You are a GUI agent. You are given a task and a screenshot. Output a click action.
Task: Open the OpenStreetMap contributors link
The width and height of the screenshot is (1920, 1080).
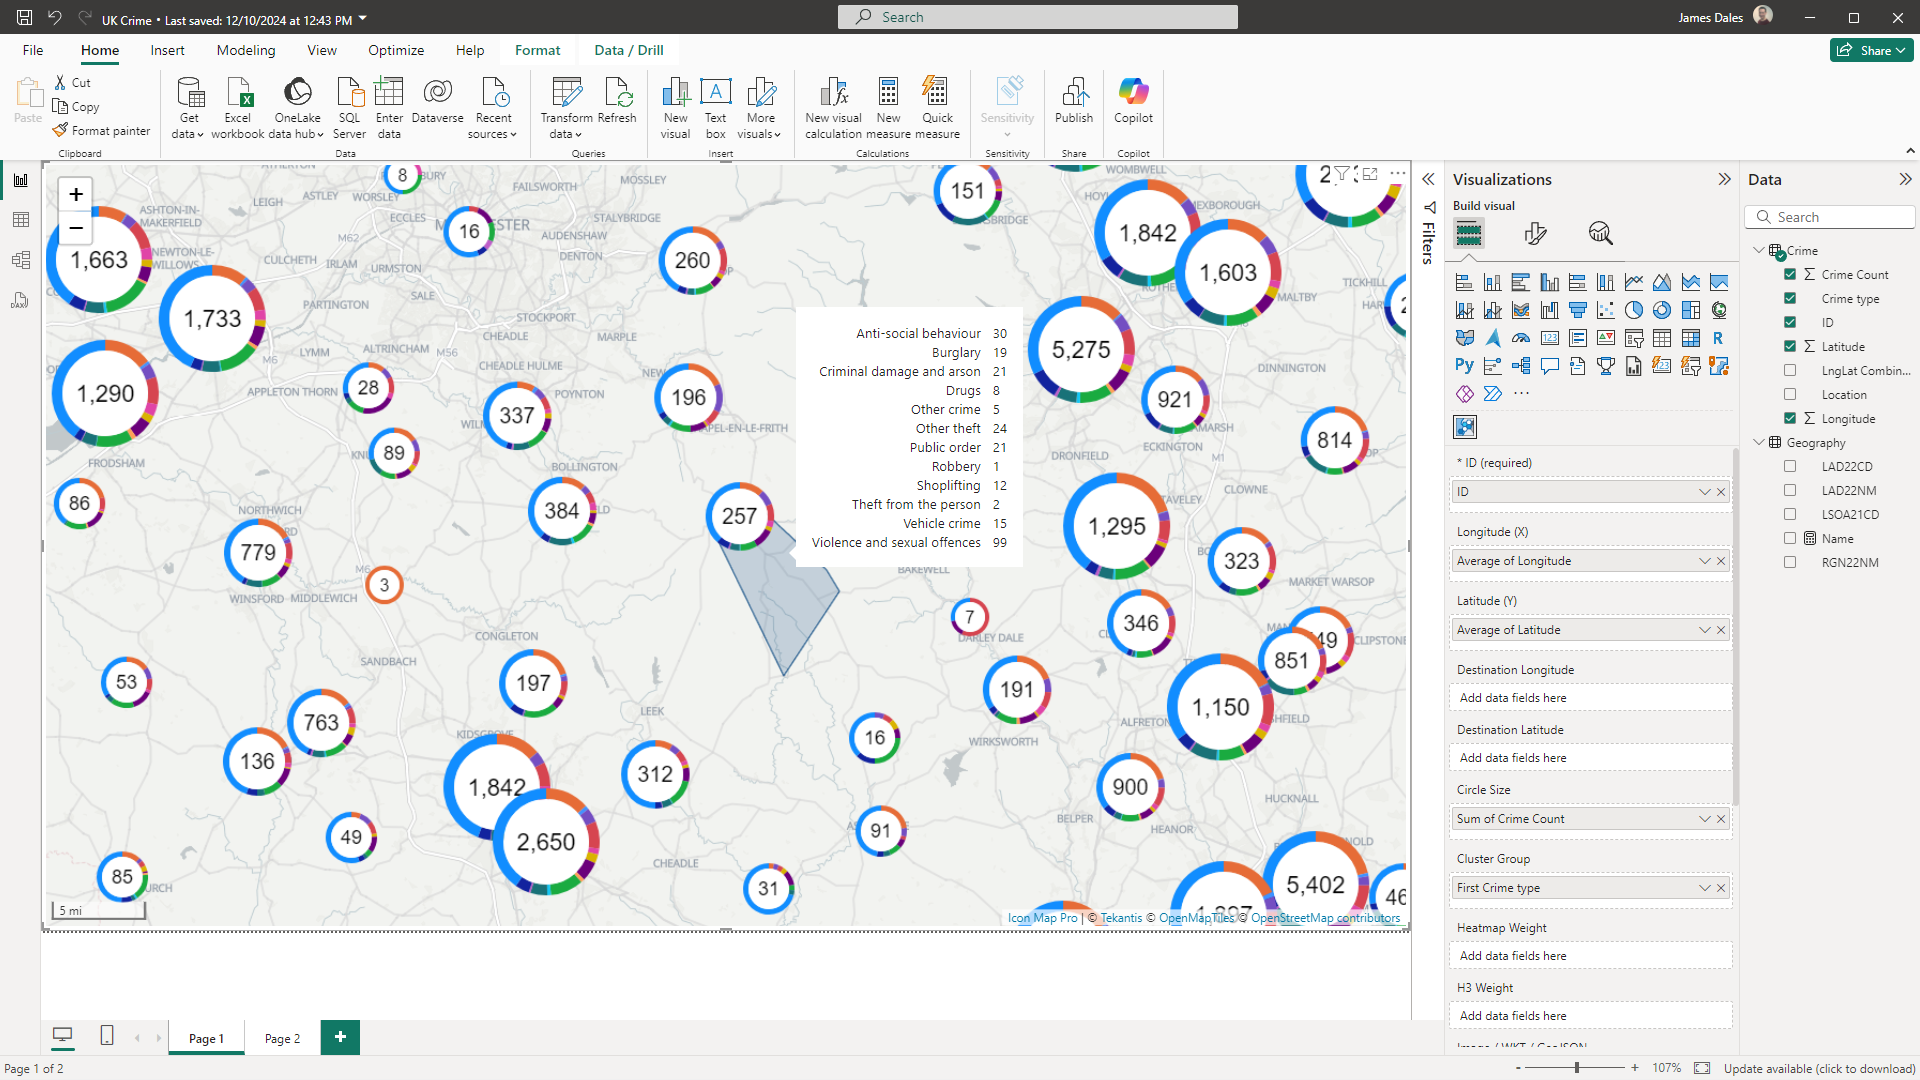(x=1325, y=918)
